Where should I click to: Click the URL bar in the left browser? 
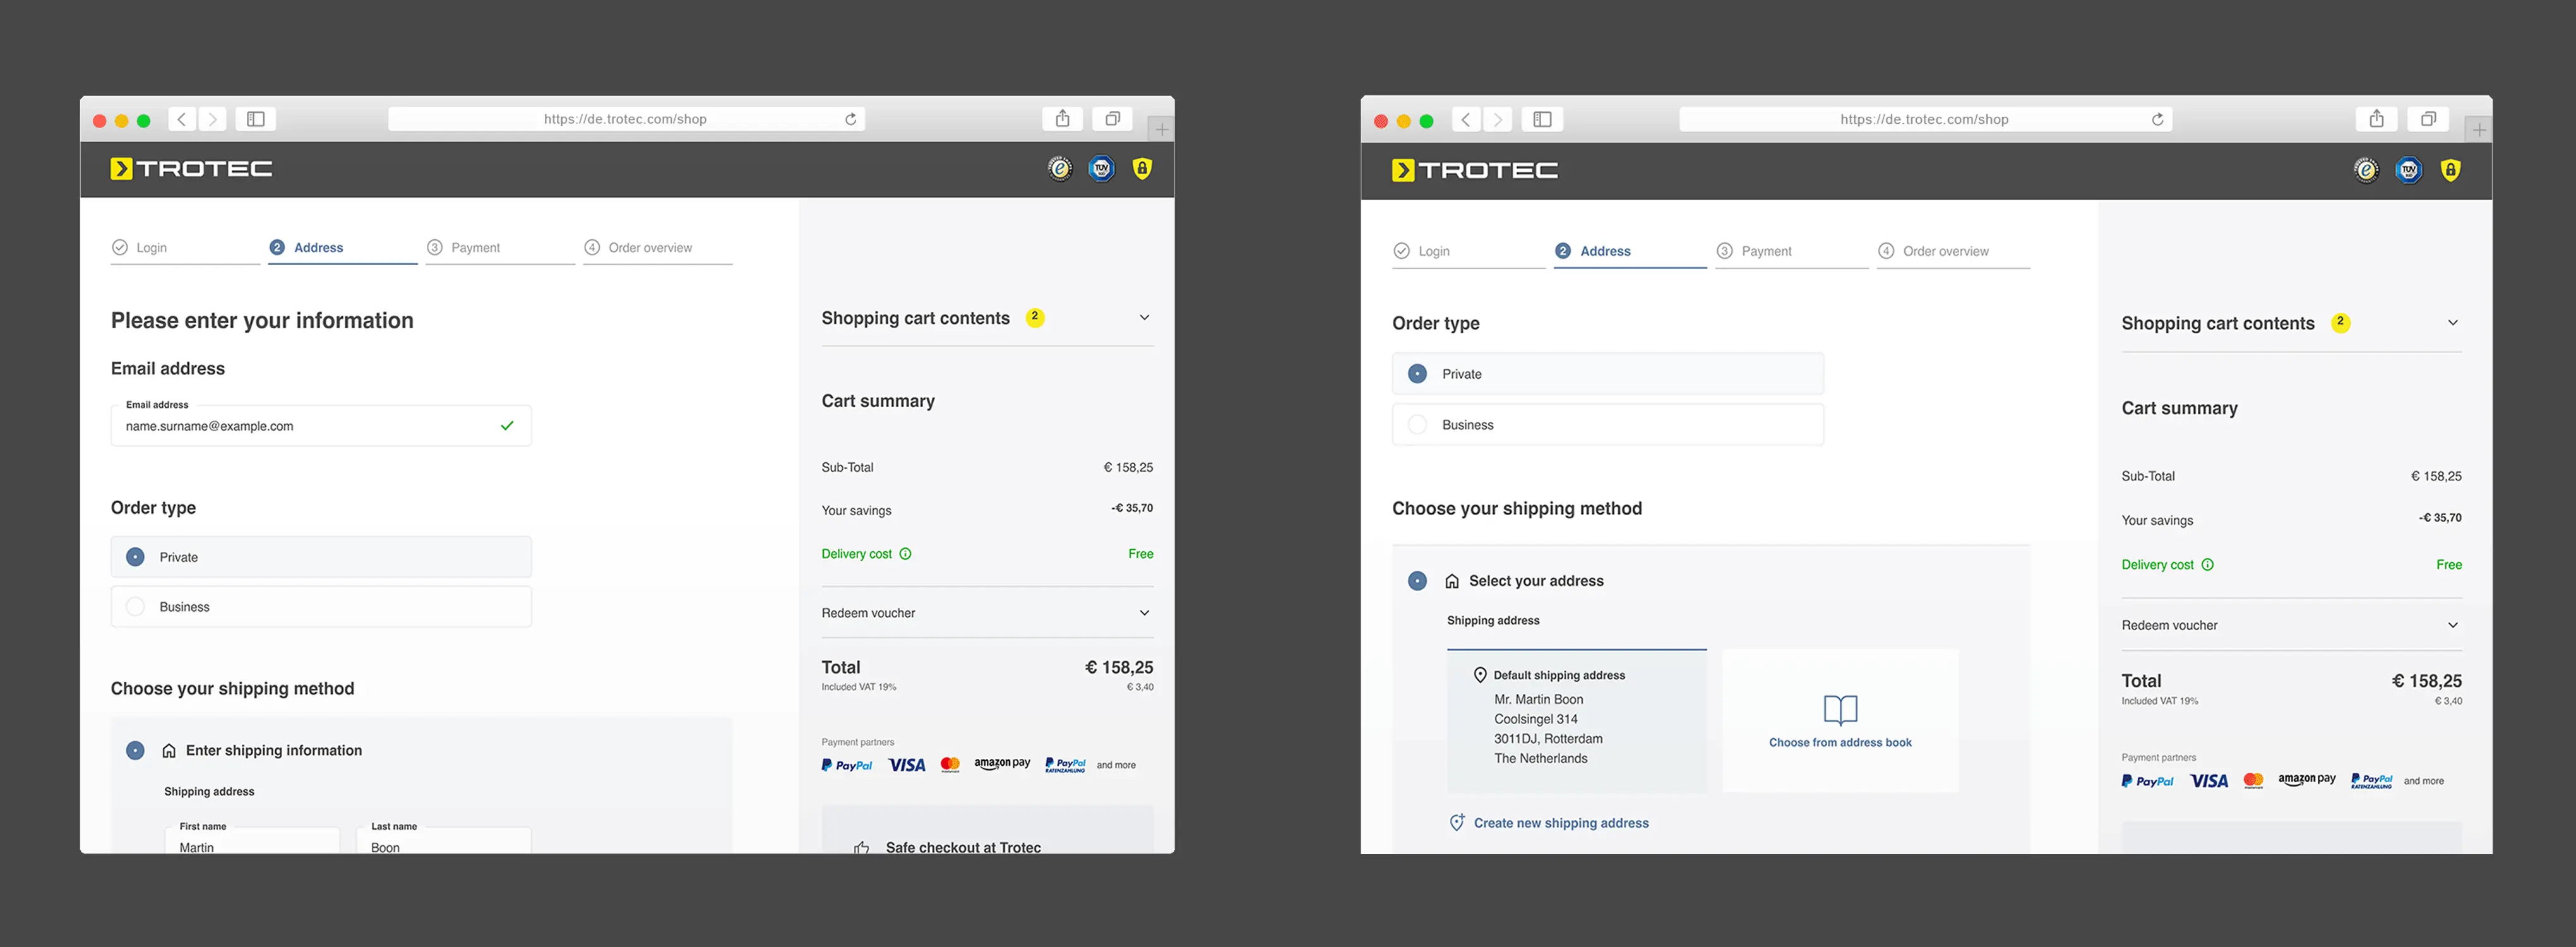[626, 119]
